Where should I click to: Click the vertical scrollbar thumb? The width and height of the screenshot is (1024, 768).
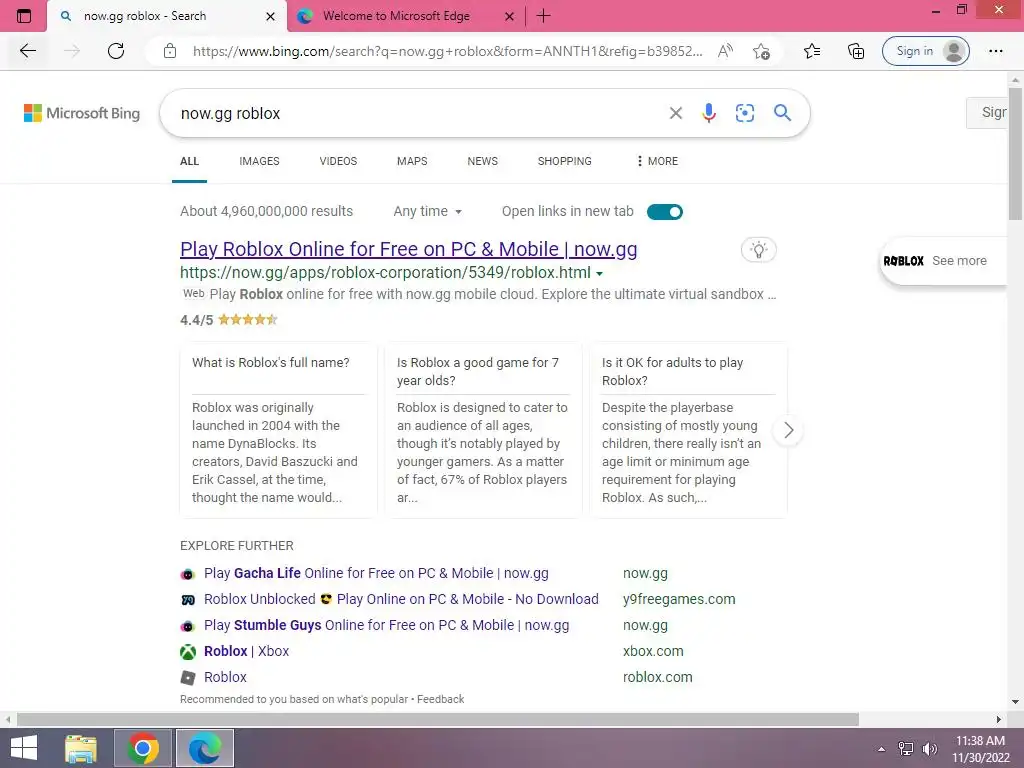tap(1015, 153)
